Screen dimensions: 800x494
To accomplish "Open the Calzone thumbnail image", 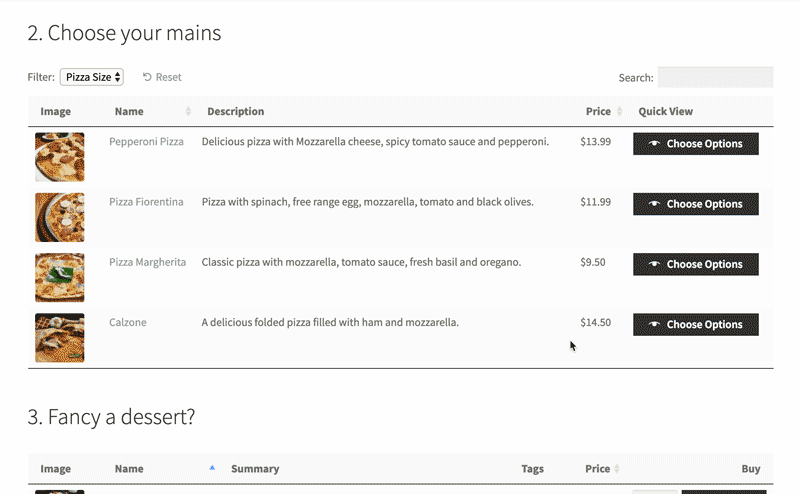I will 60,338.
